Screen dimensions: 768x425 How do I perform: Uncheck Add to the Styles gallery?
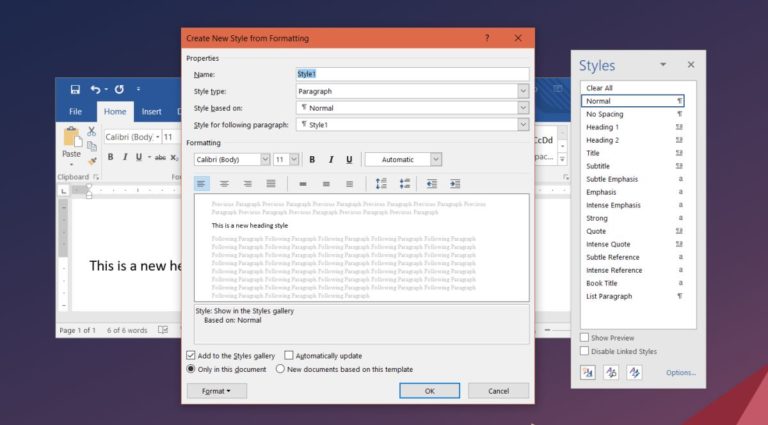tap(191, 355)
